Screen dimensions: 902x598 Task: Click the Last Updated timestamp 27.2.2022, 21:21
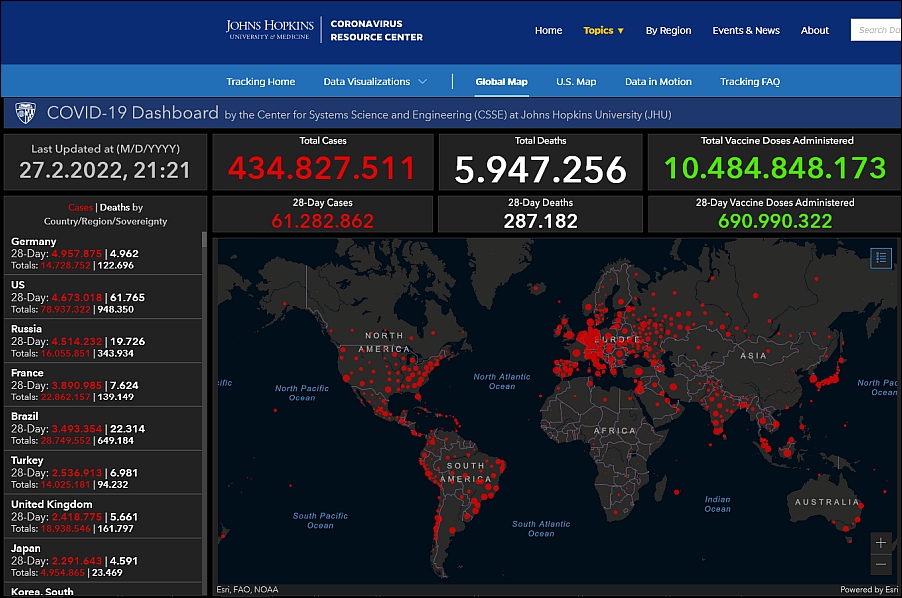click(x=105, y=170)
